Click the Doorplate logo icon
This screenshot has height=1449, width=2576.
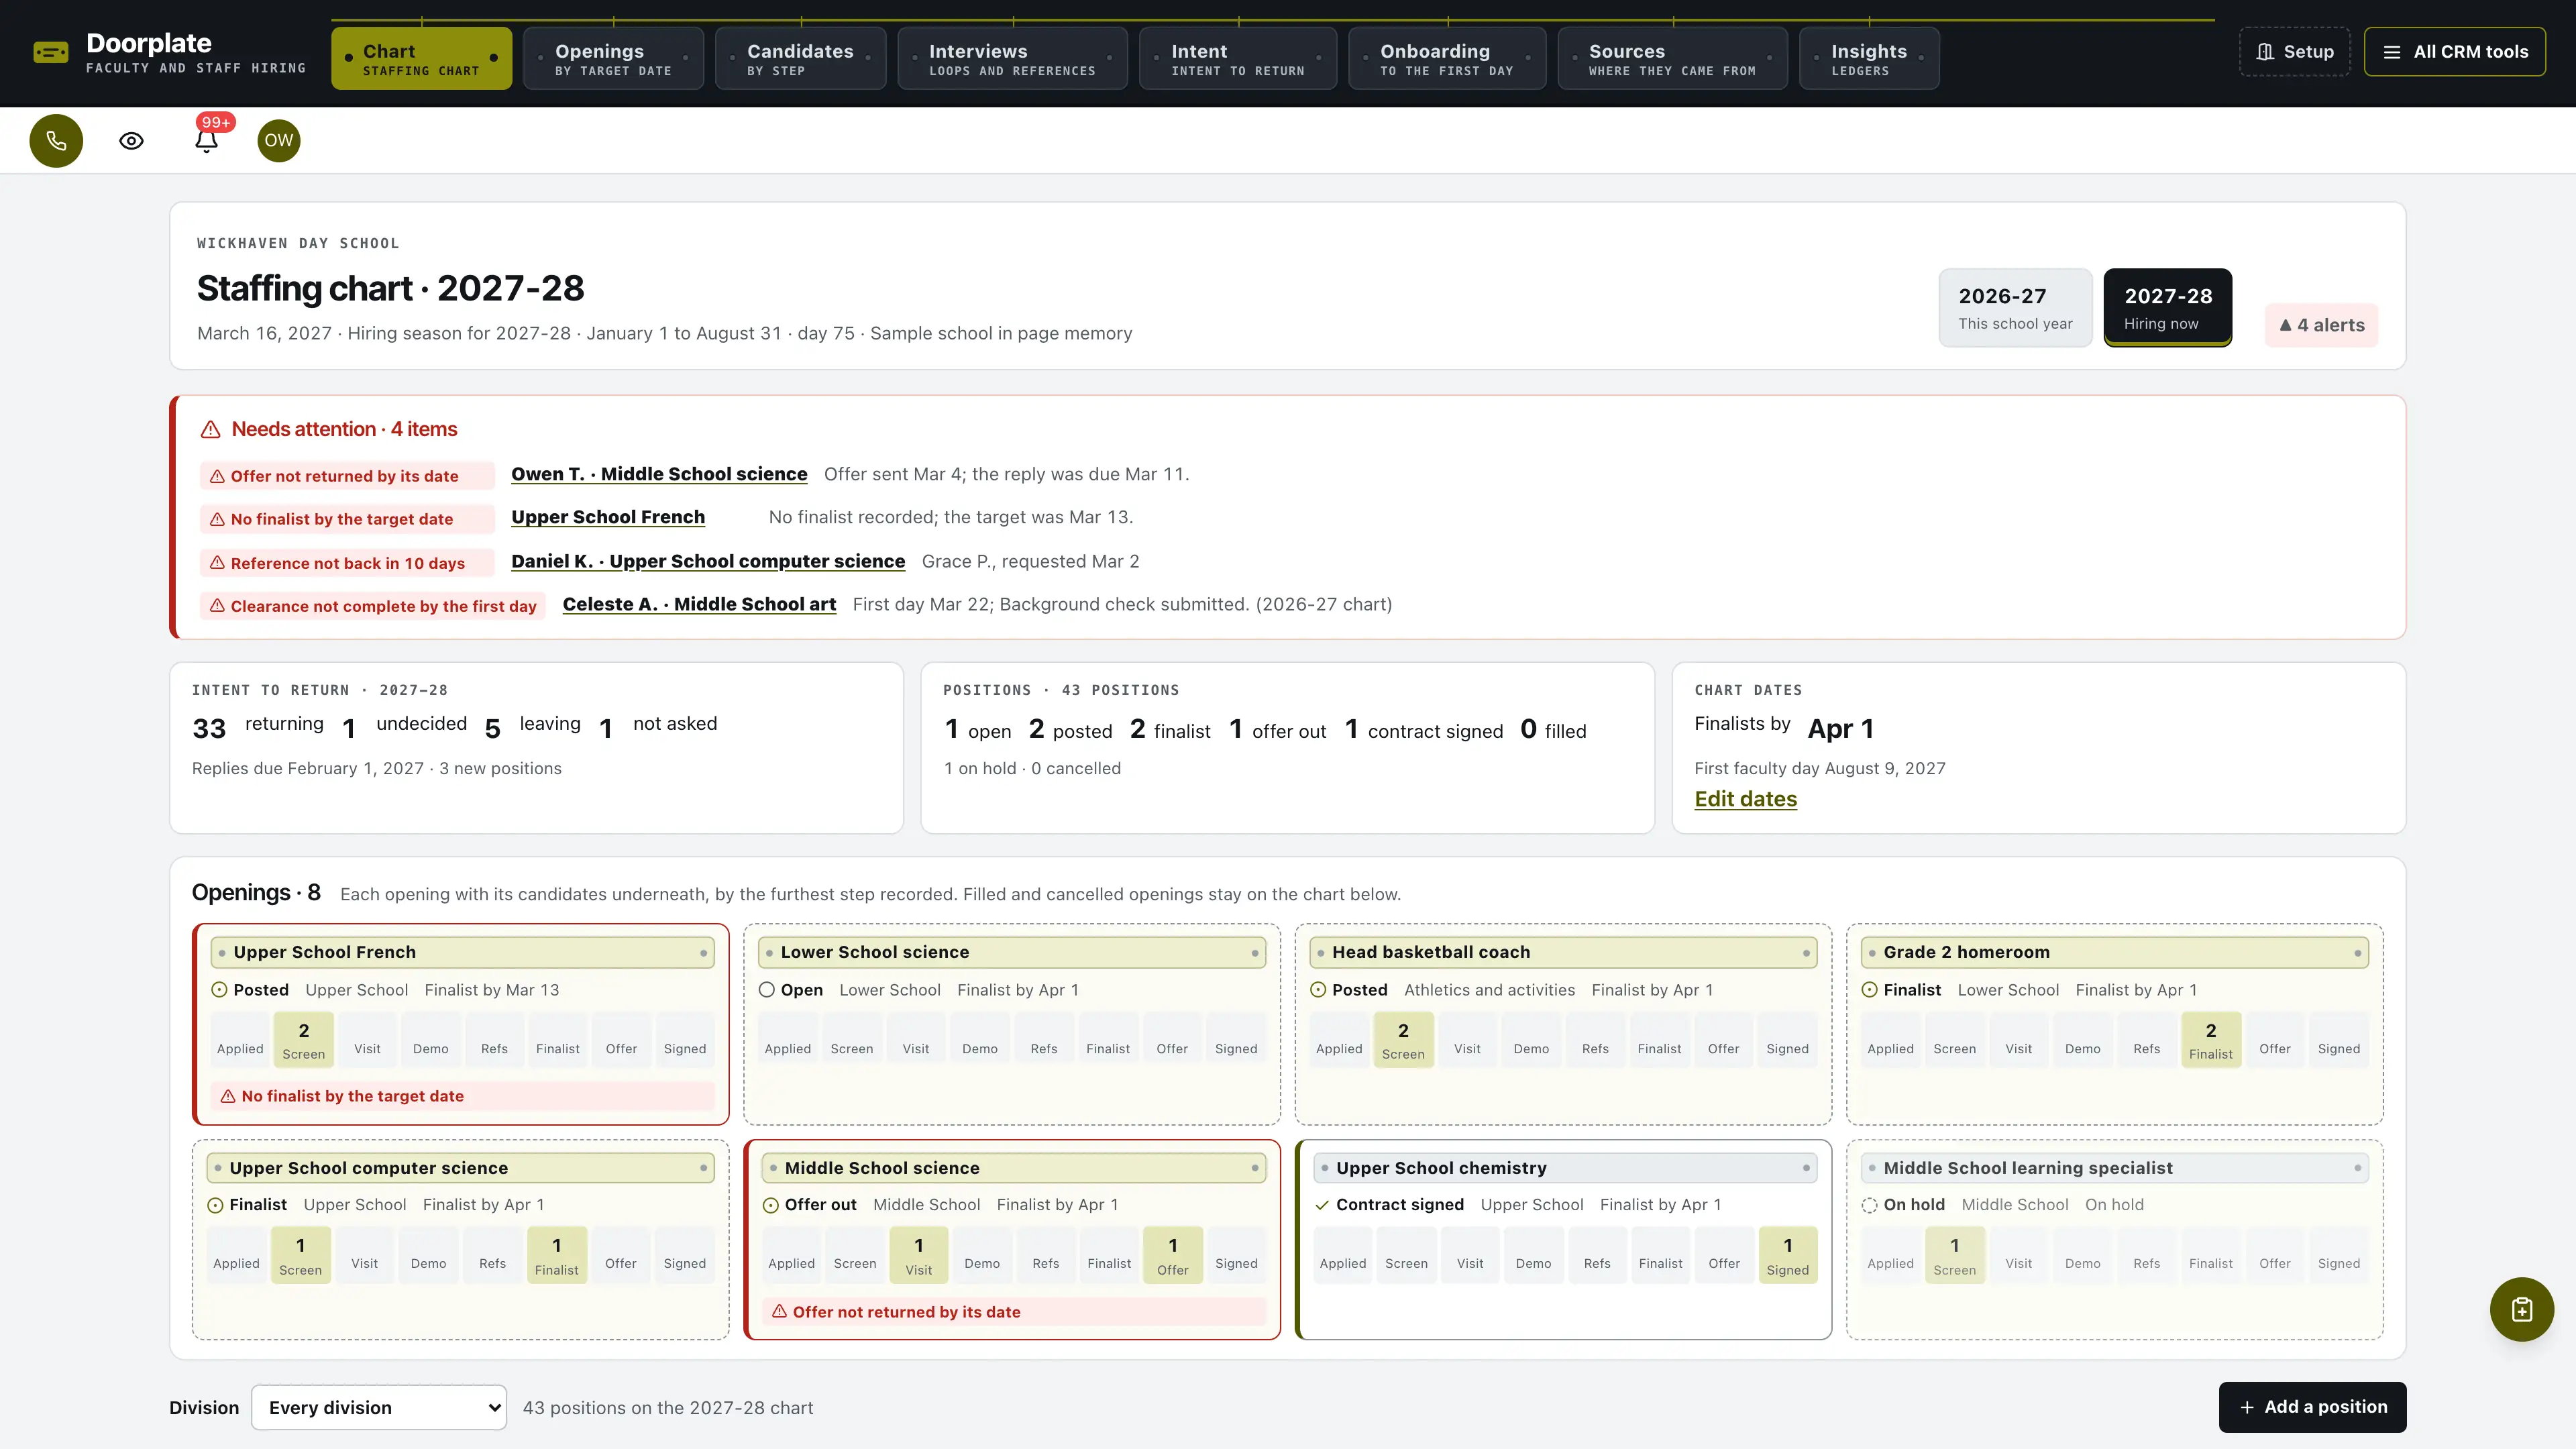51,52
